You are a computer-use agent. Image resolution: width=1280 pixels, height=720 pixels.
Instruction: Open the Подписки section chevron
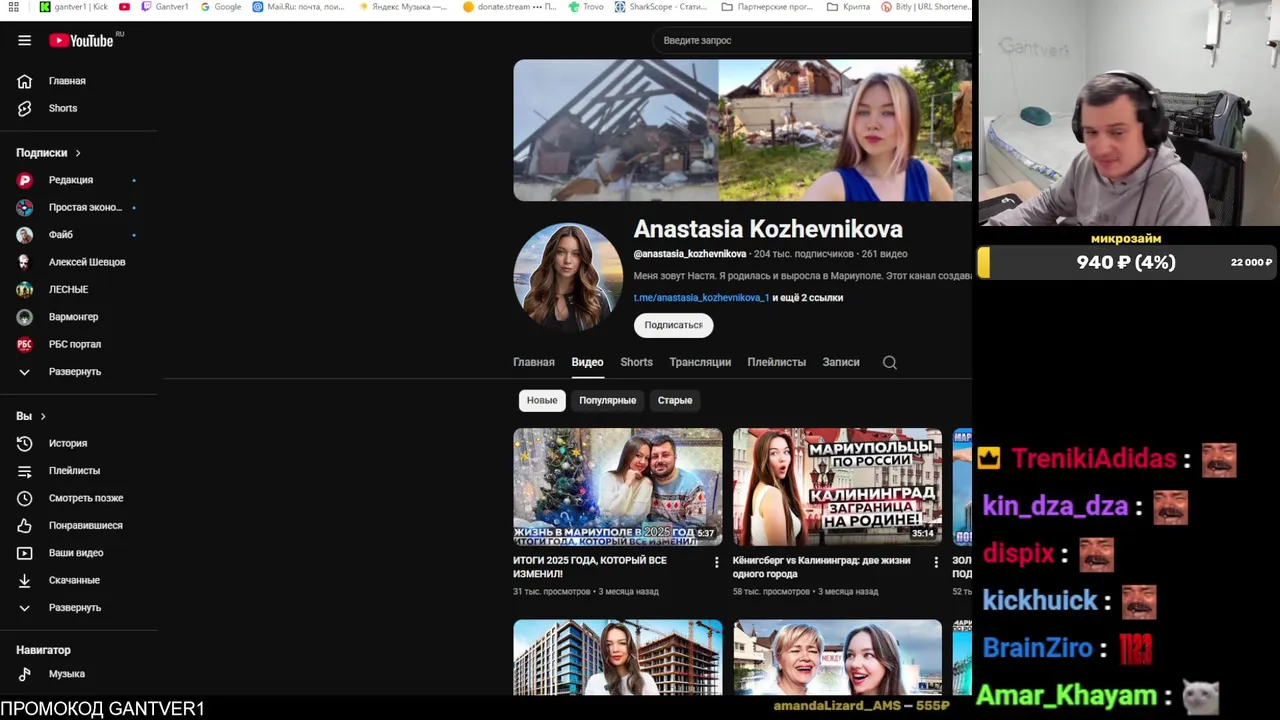(77, 153)
